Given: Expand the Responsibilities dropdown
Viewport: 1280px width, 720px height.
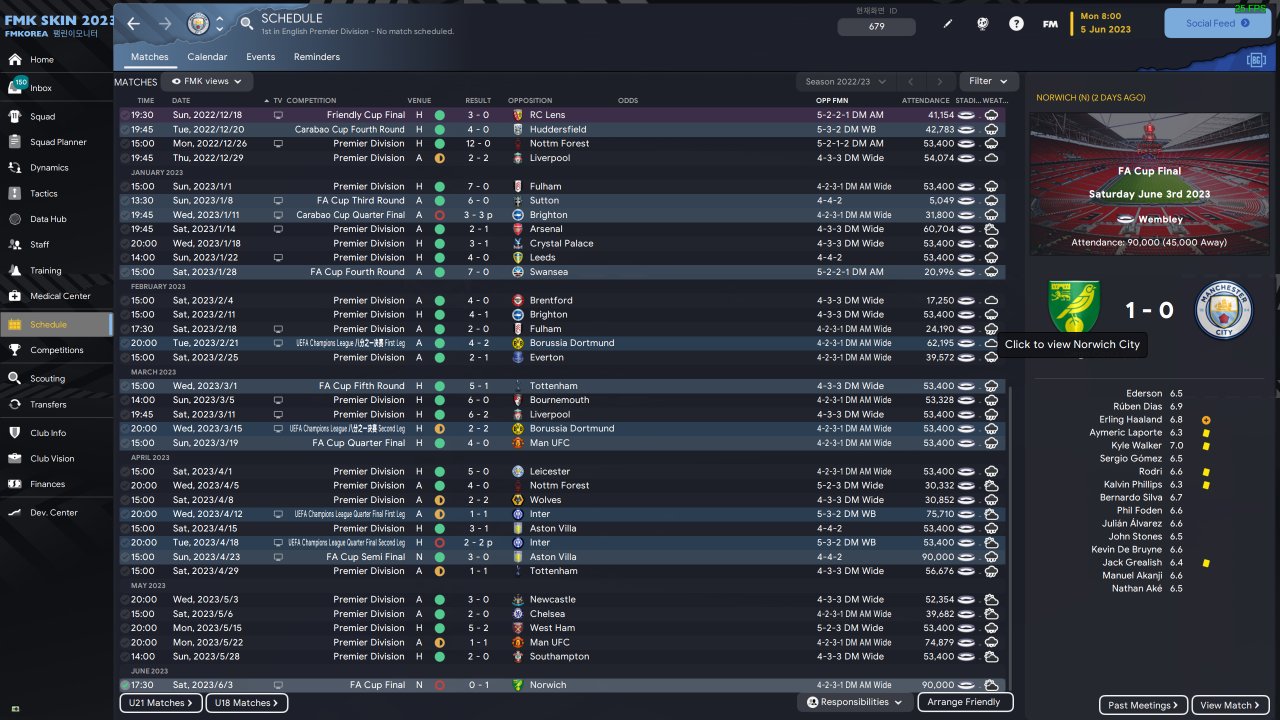Looking at the screenshot, I should (854, 702).
